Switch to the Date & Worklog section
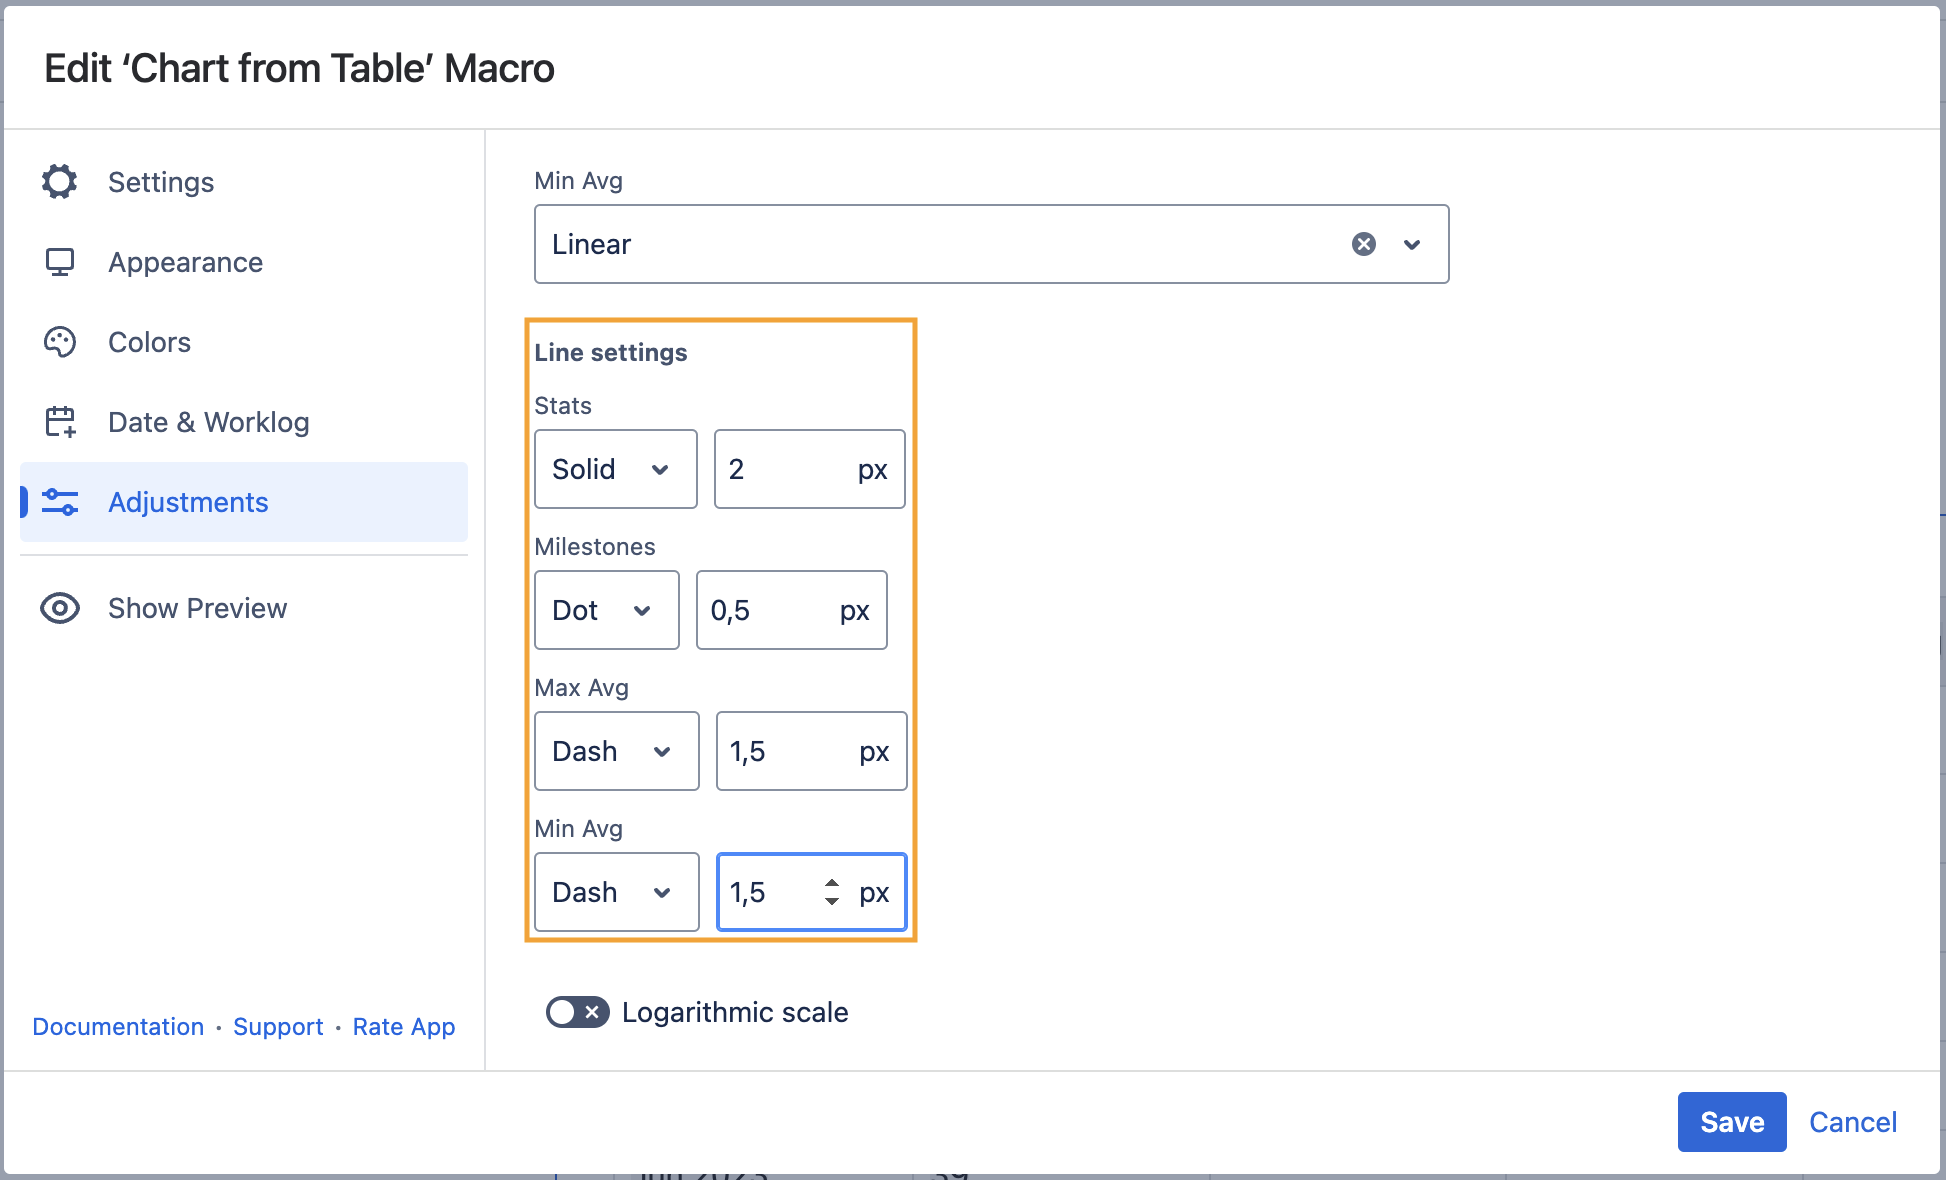This screenshot has height=1180, width=1946. (x=208, y=422)
